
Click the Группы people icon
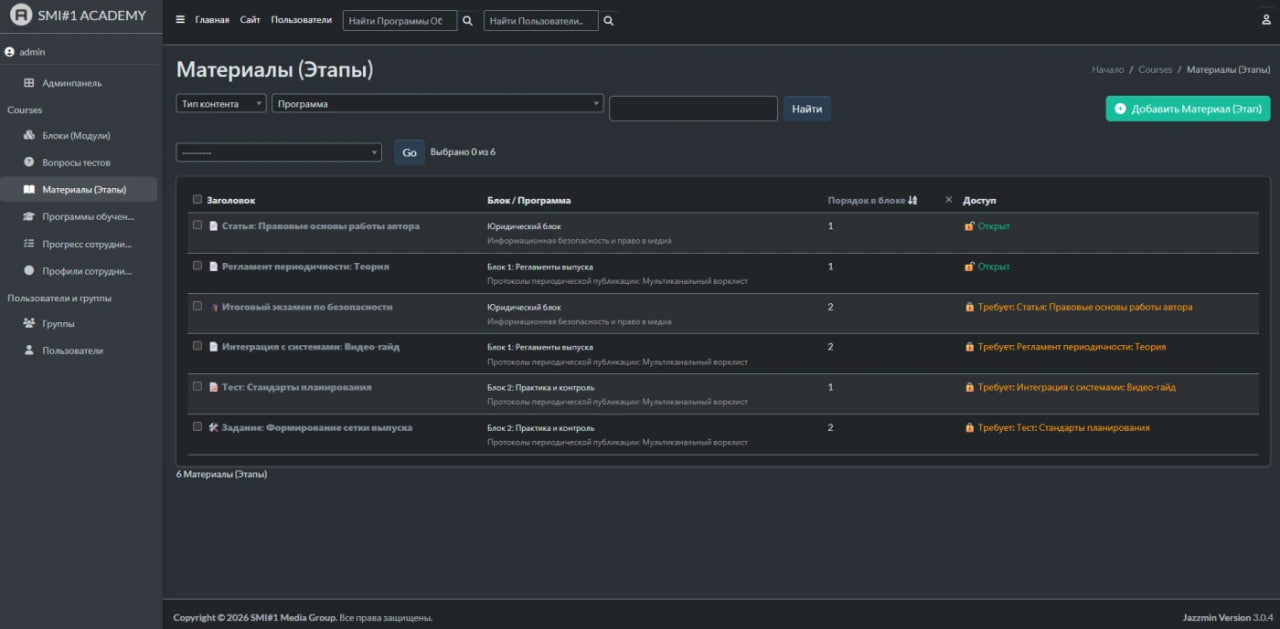click(29, 323)
